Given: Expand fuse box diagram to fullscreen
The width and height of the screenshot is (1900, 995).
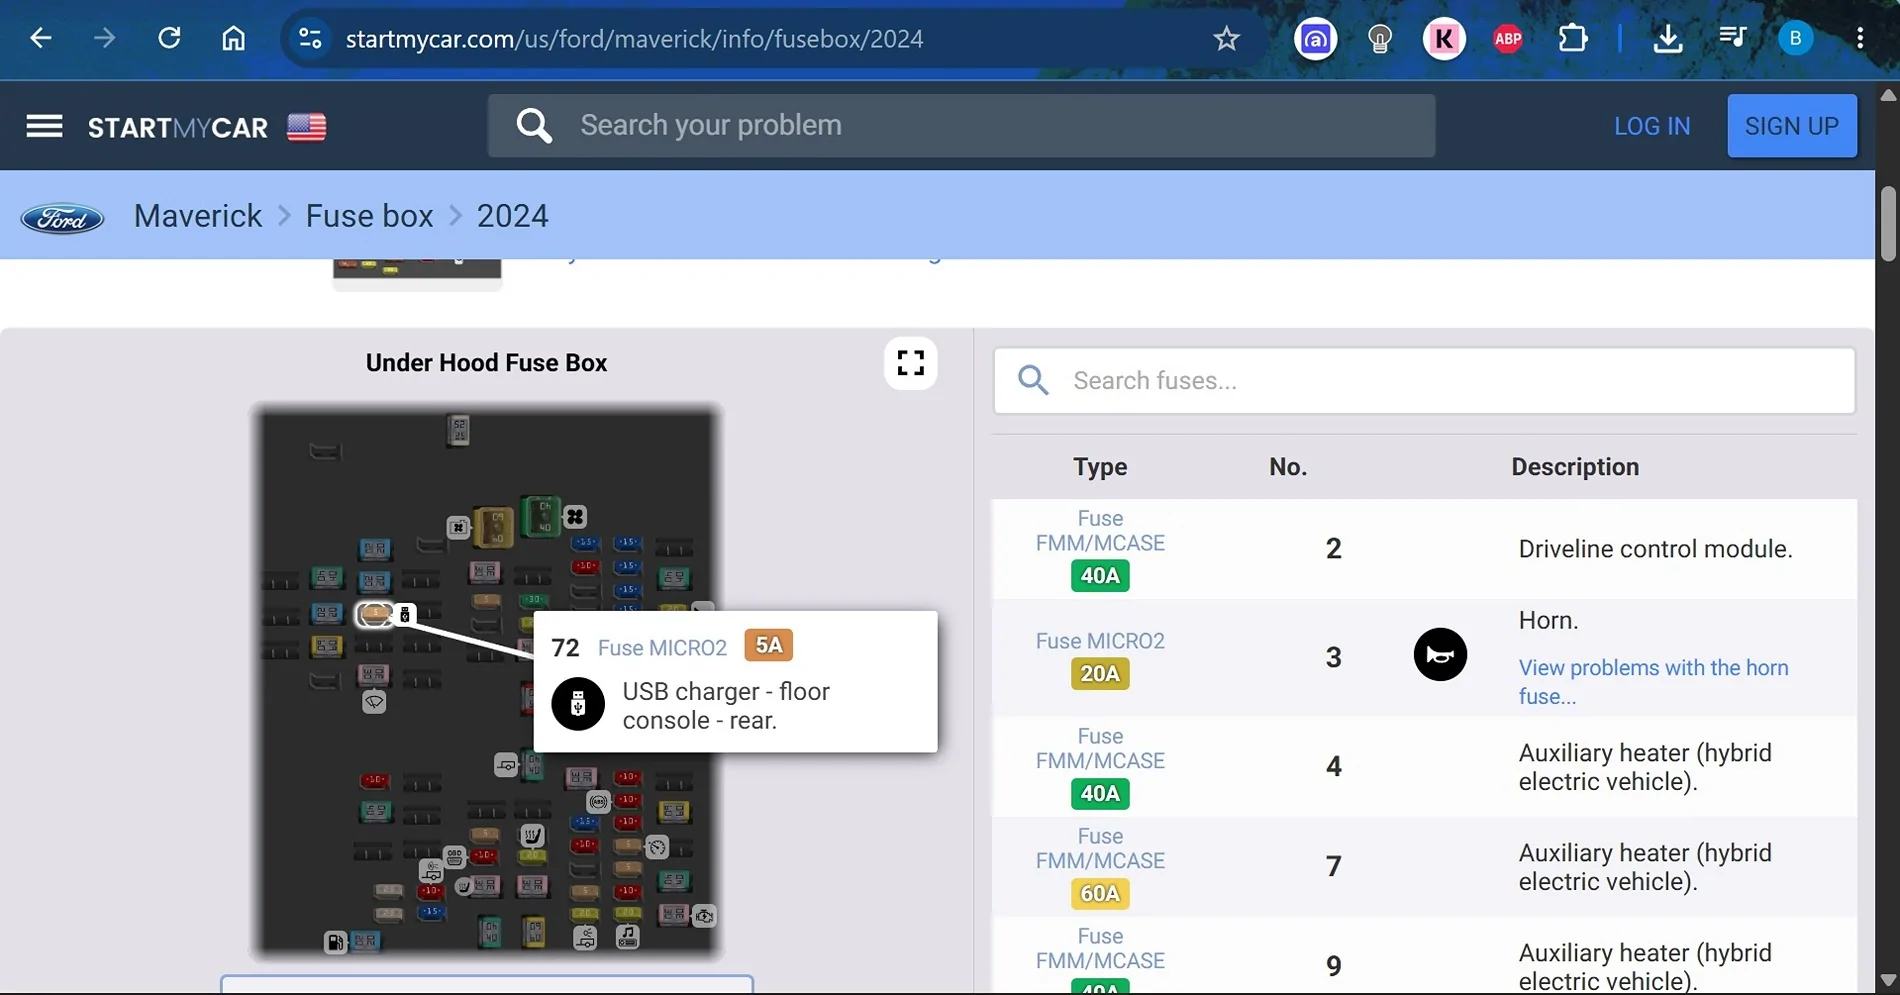Looking at the screenshot, I should pyautogui.click(x=910, y=362).
